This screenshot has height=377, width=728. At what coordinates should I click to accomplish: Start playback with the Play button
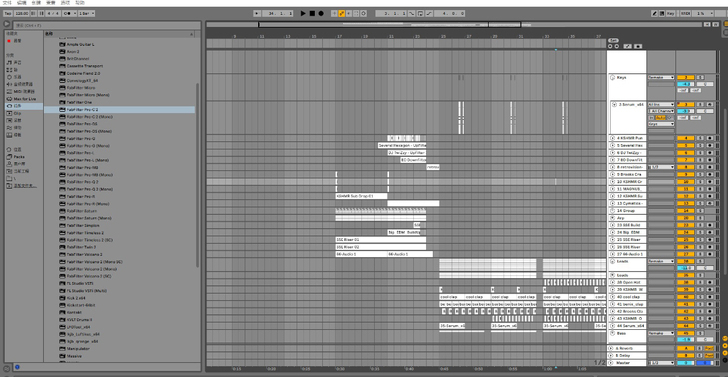[x=303, y=13]
